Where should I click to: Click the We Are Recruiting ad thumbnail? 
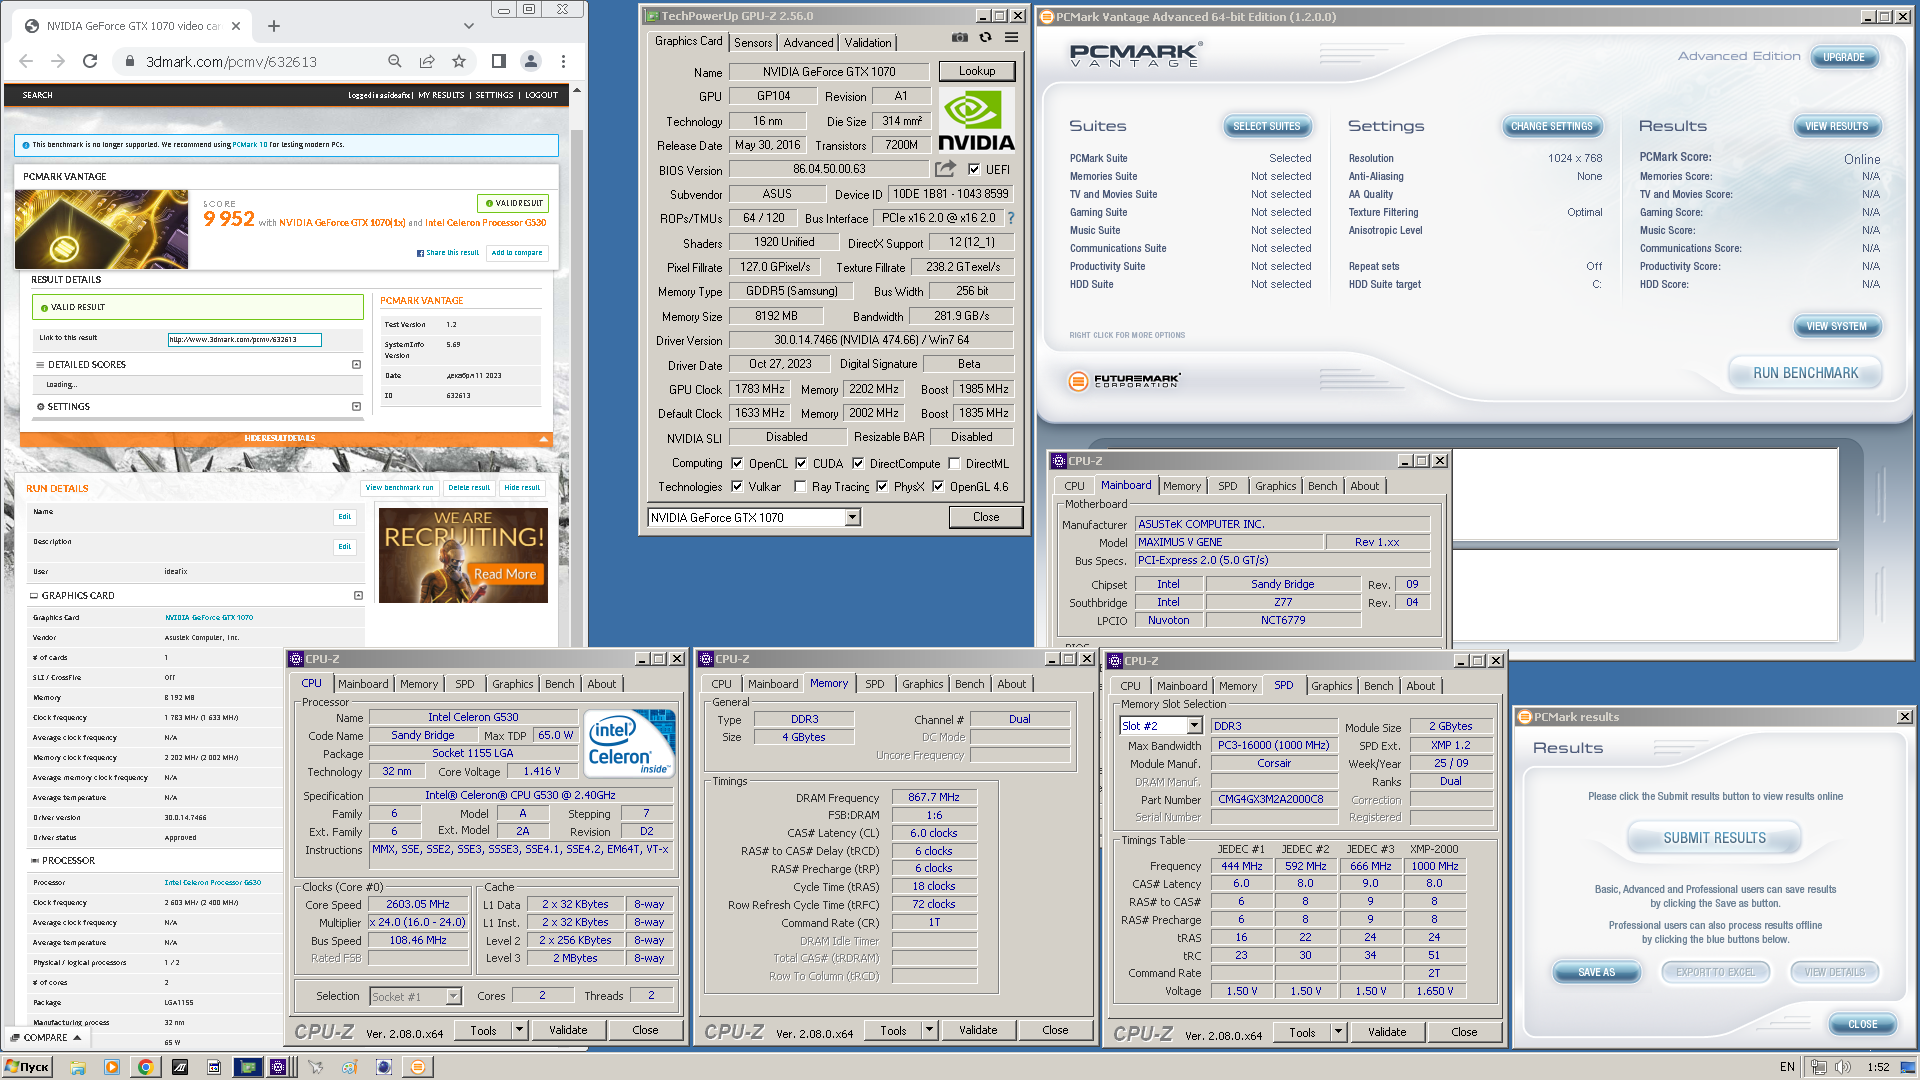pyautogui.click(x=463, y=555)
